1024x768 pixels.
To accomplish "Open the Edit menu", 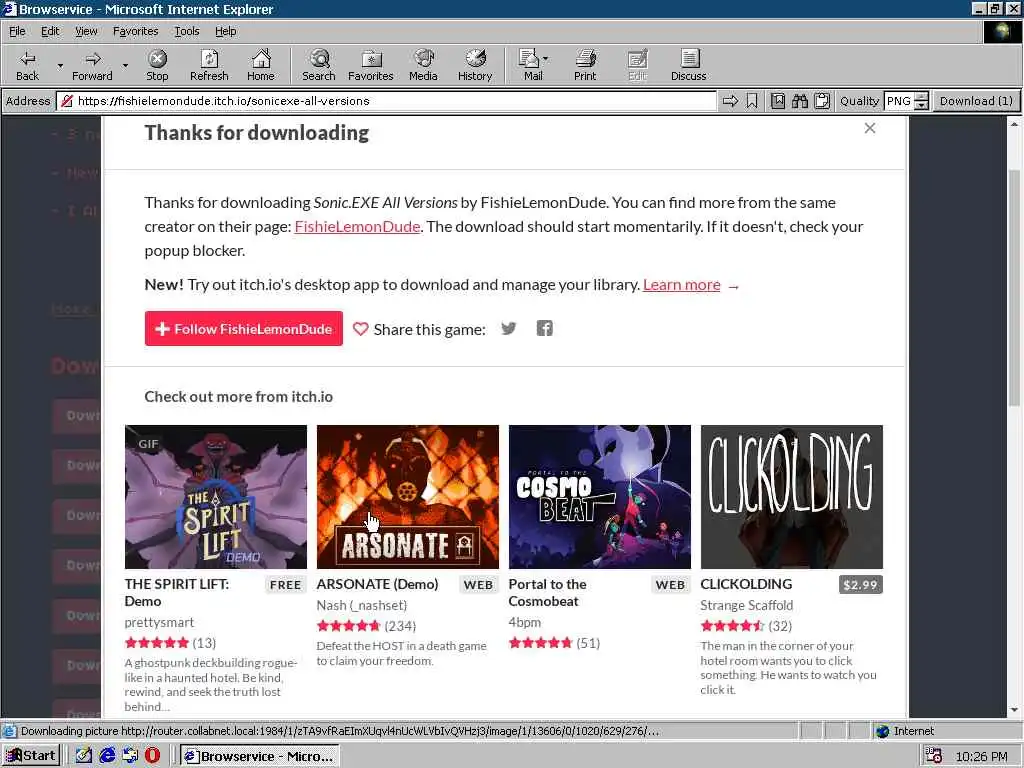I will click(x=50, y=31).
